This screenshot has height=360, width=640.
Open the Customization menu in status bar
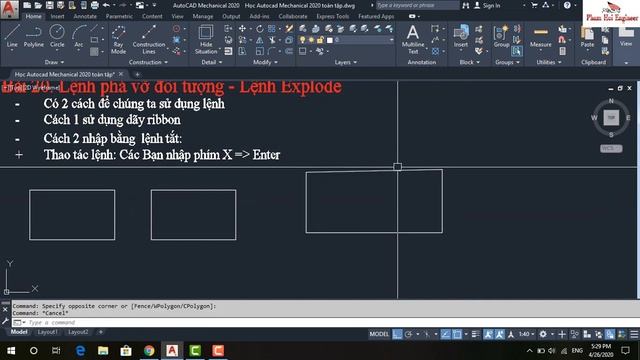tap(634, 334)
